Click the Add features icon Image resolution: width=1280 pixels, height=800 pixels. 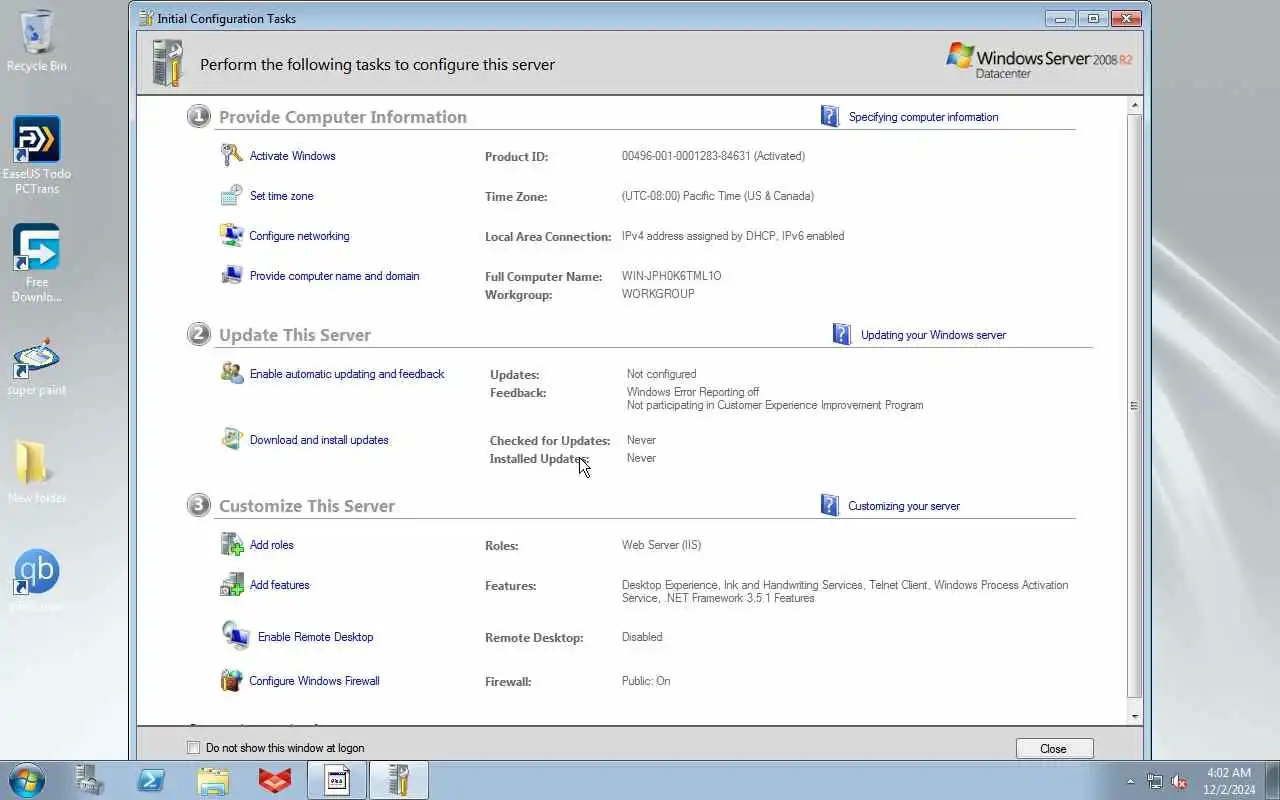pyautogui.click(x=232, y=584)
